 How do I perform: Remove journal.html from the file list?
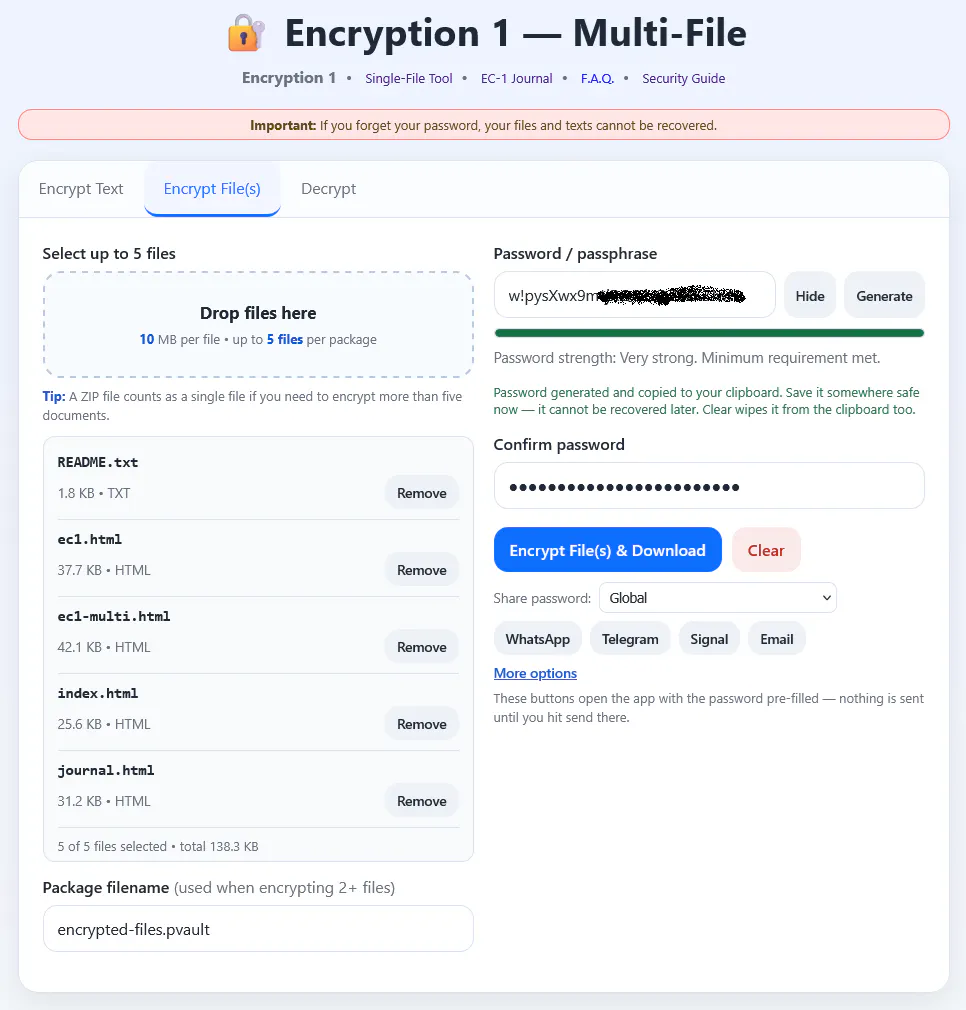point(422,801)
